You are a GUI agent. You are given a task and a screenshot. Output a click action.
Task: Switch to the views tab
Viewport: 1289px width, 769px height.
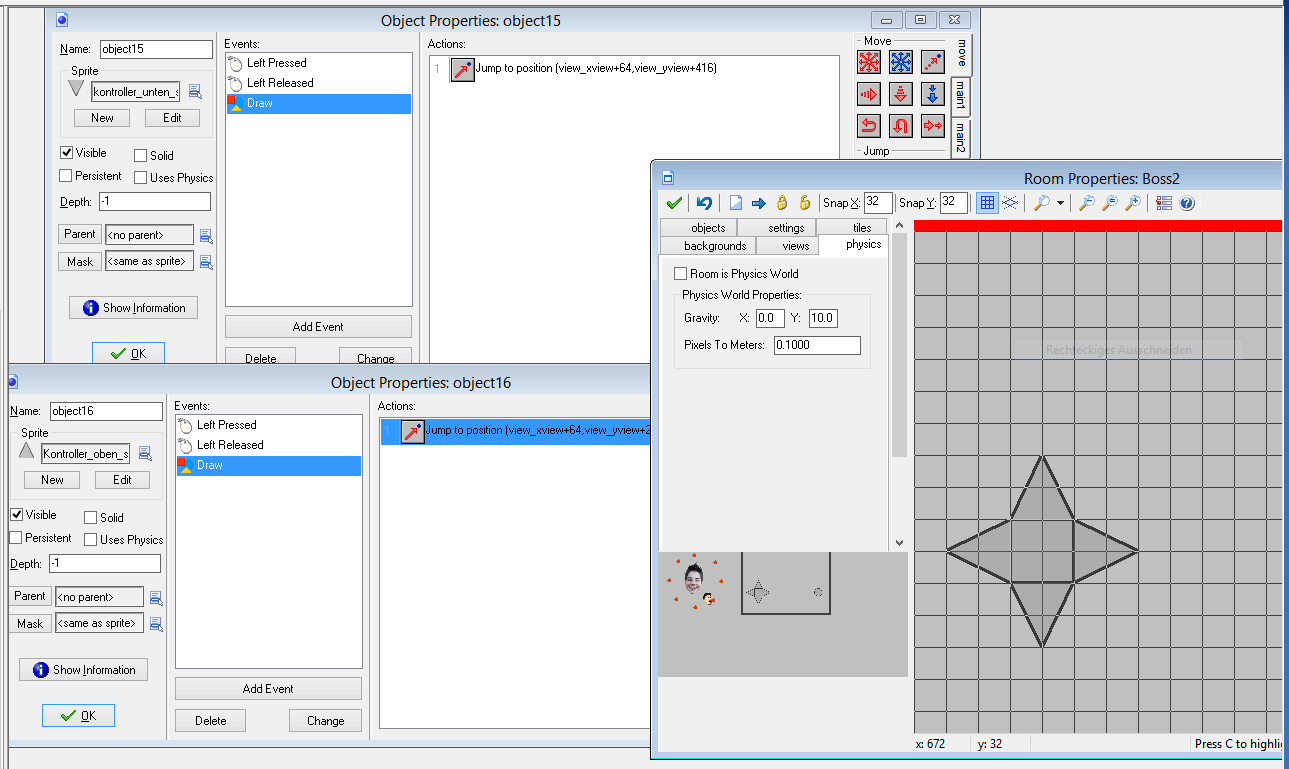point(796,246)
